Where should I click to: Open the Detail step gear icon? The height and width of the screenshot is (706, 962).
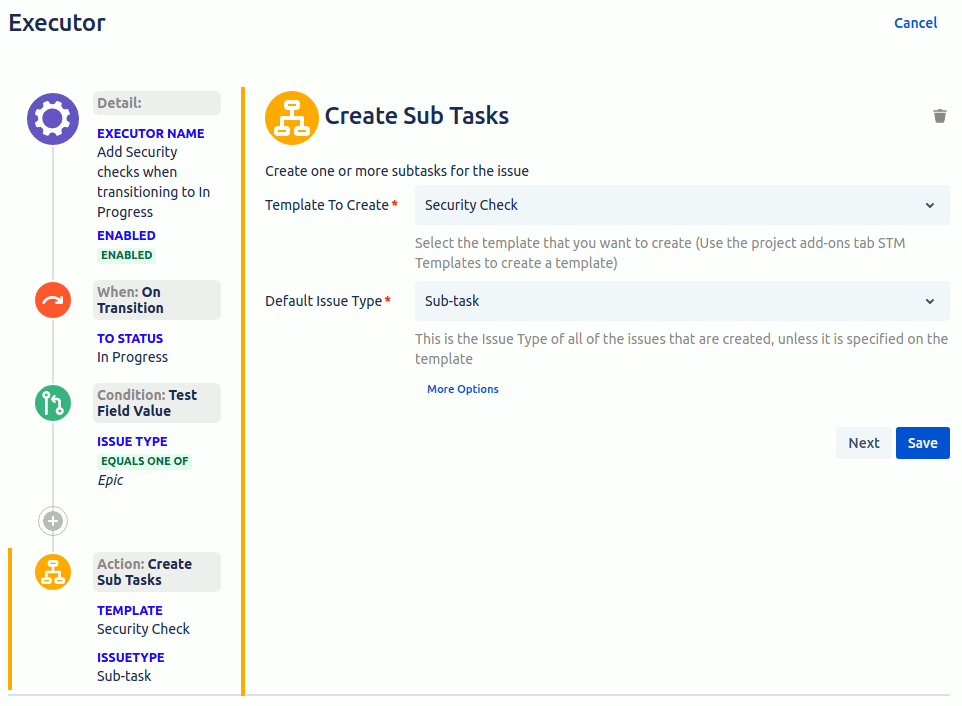(x=52, y=118)
